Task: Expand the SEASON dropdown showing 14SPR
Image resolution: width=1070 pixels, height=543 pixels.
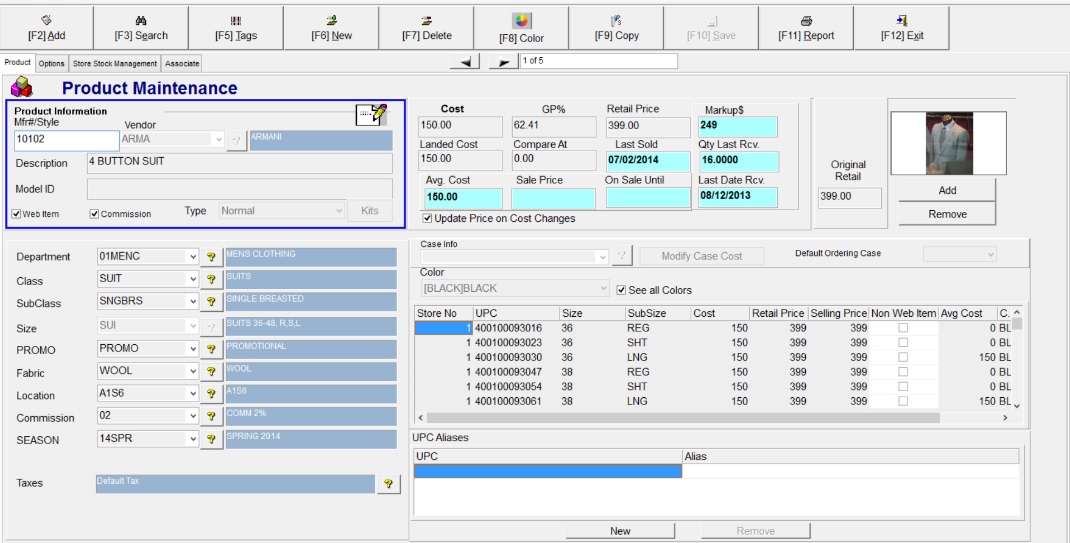Action: pos(192,439)
